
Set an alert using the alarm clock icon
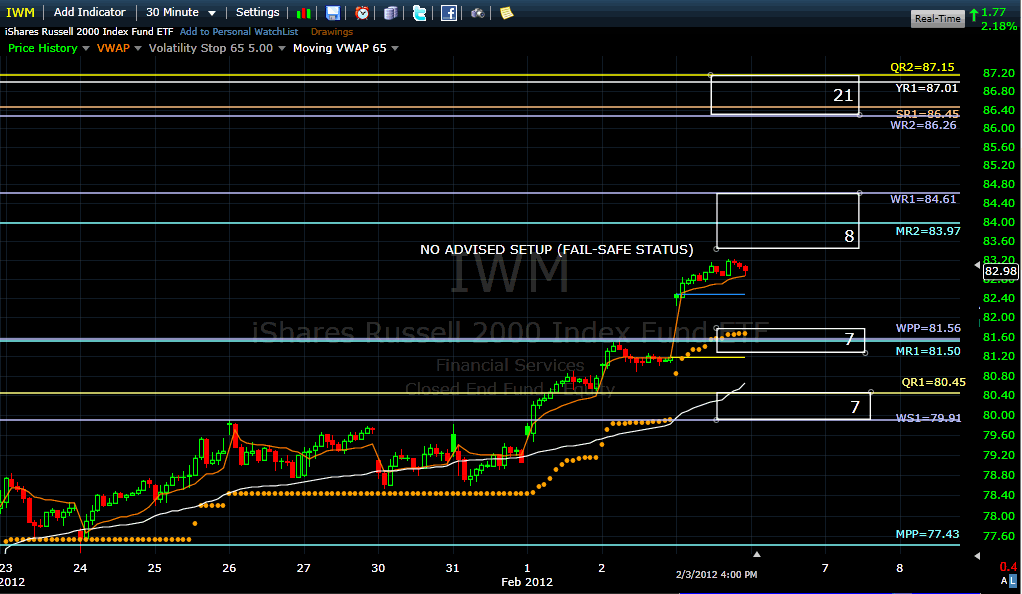coord(362,13)
